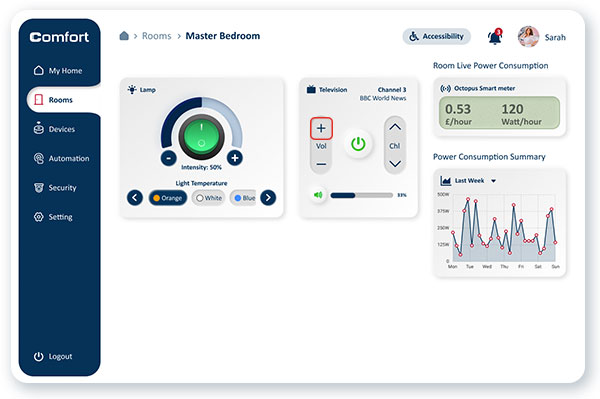
Task: Toggle the television power button
Action: point(358,144)
